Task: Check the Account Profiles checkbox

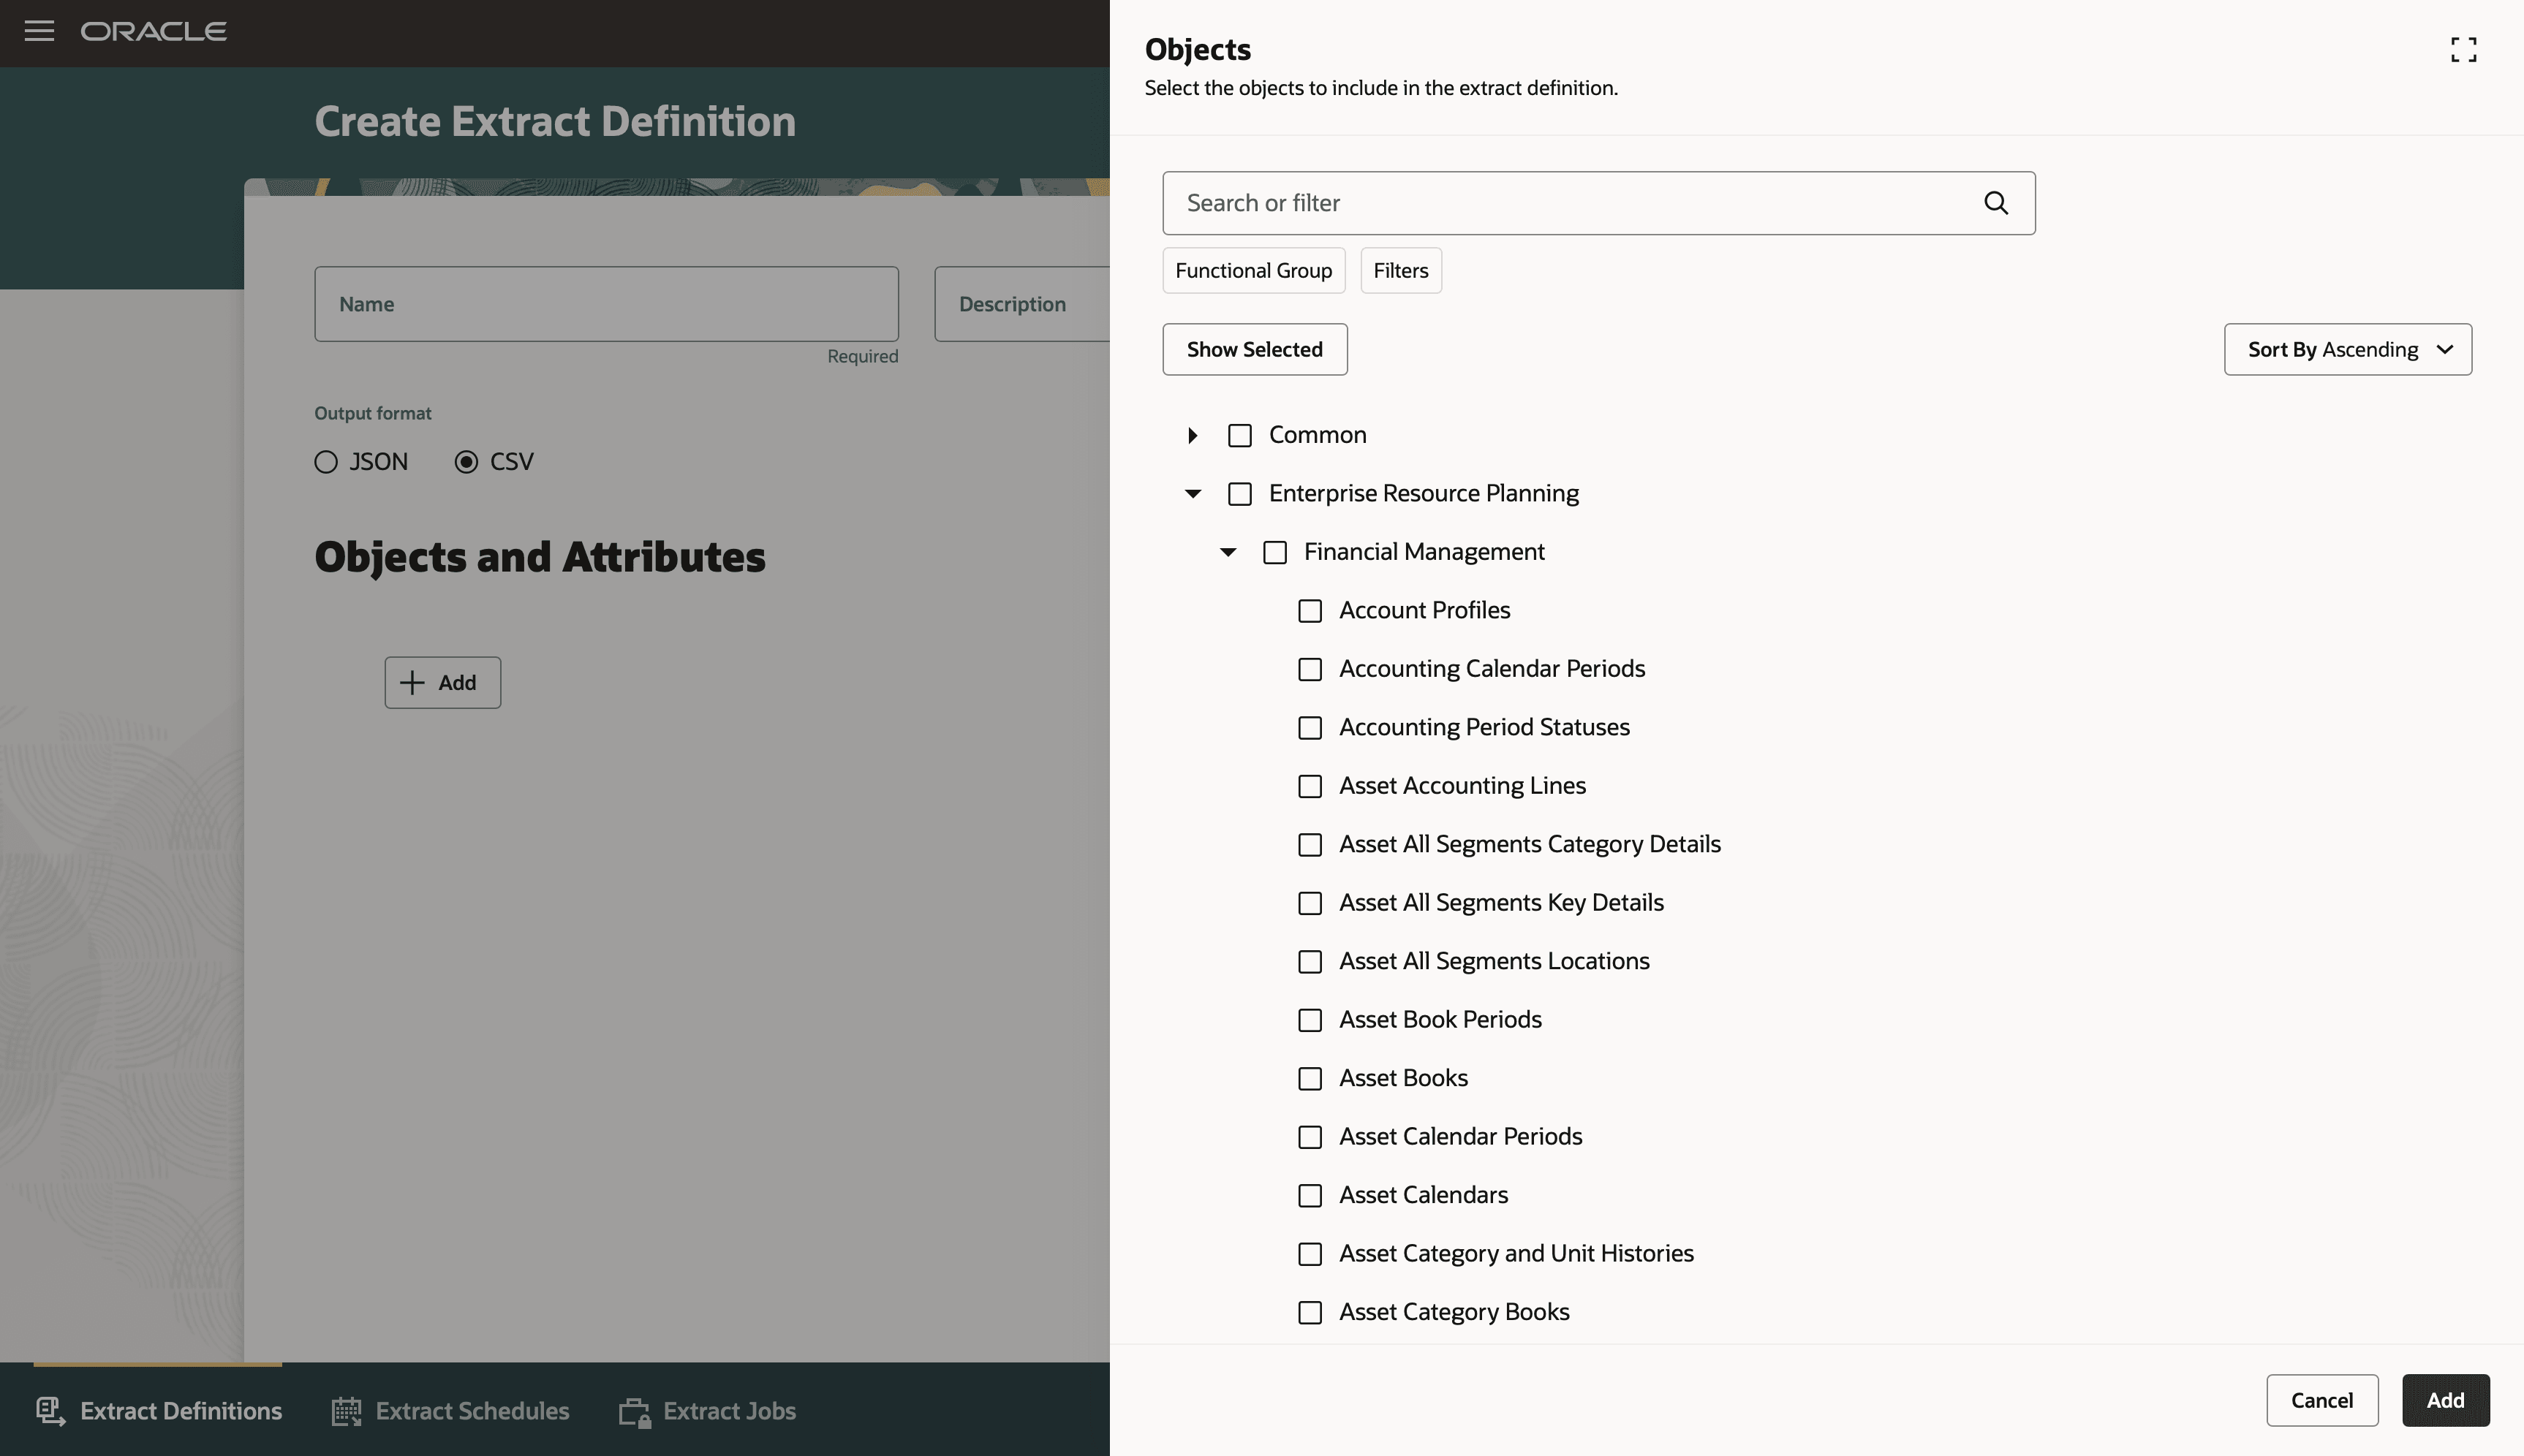Action: click(x=1310, y=610)
